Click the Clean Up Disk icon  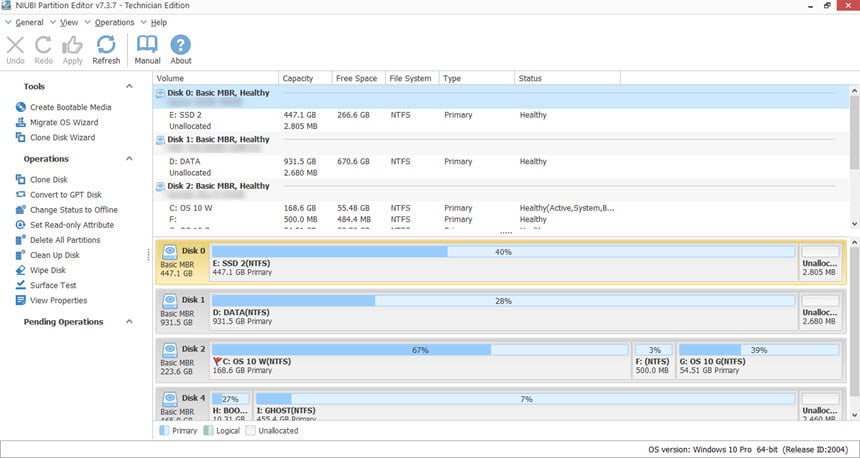(x=21, y=255)
